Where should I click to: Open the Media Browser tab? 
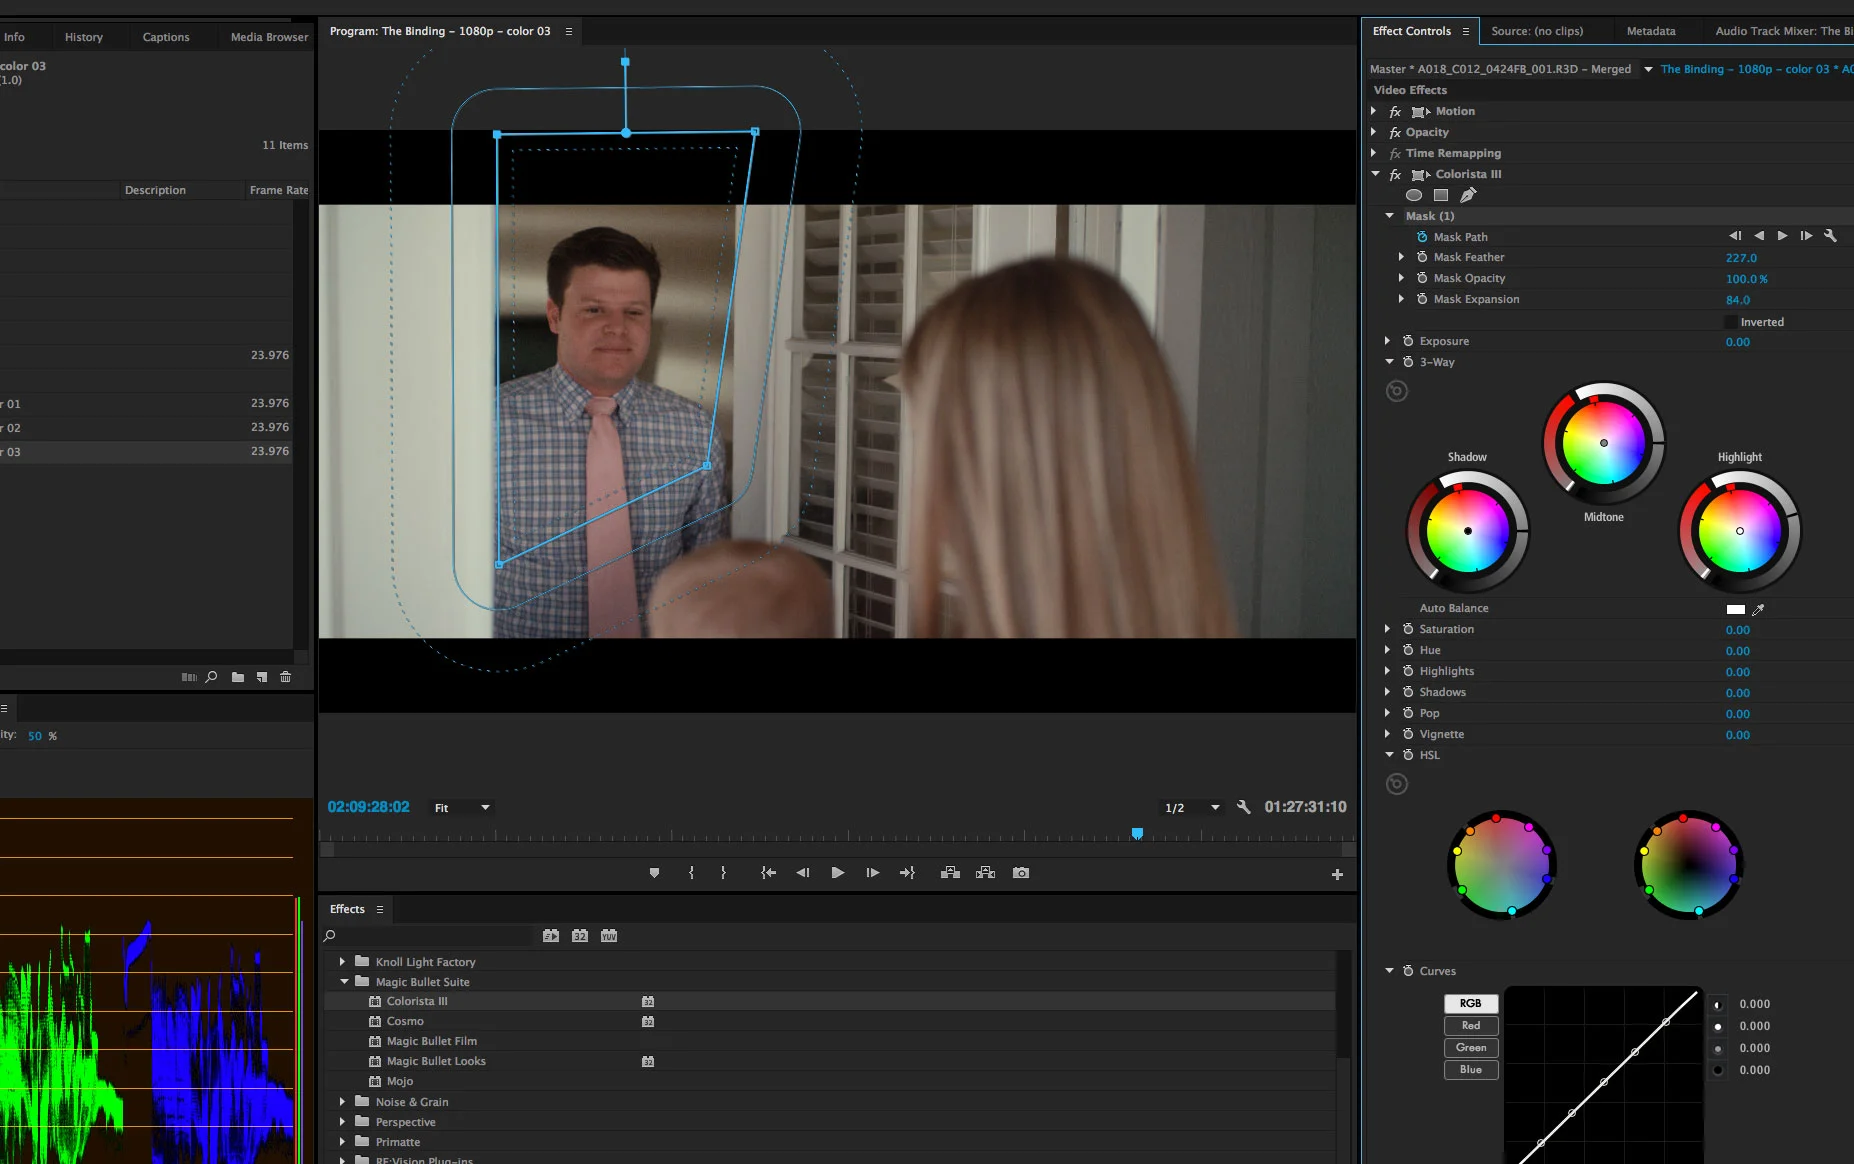point(269,37)
